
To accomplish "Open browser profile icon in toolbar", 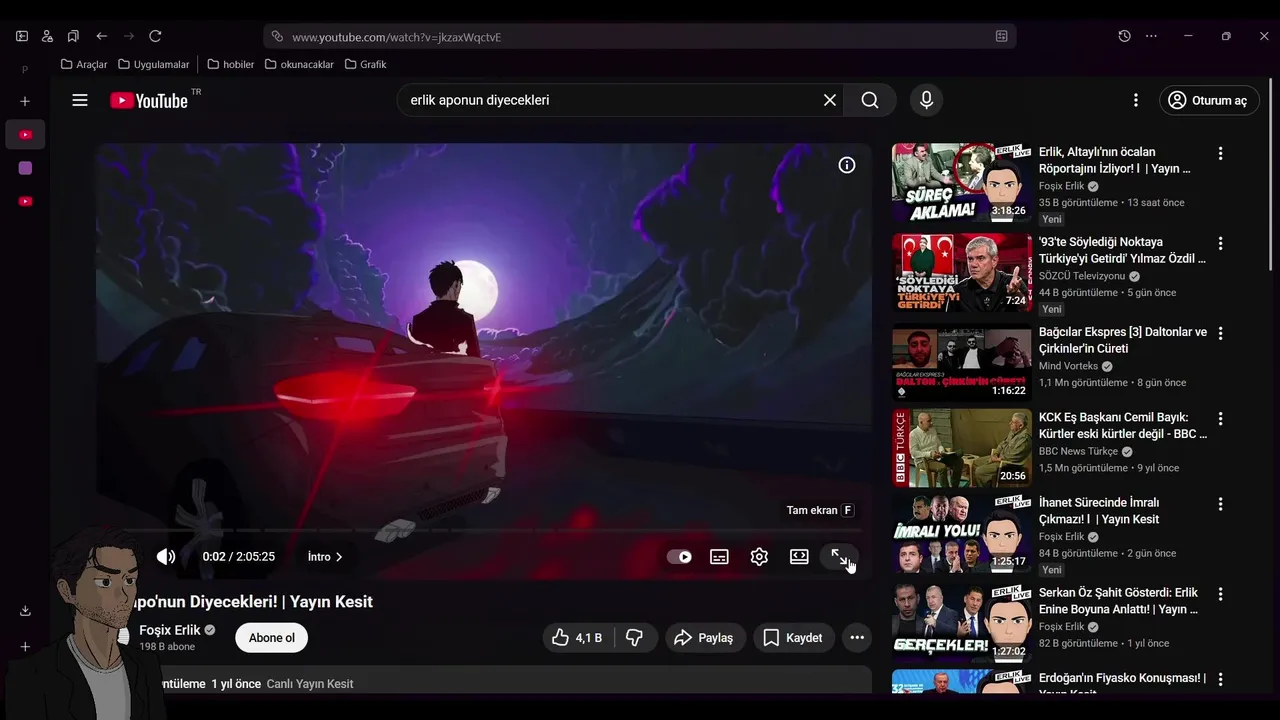I will click(47, 36).
